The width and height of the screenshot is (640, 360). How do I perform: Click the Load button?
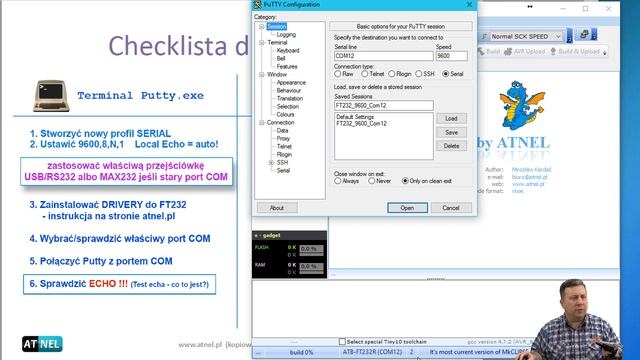pos(451,118)
